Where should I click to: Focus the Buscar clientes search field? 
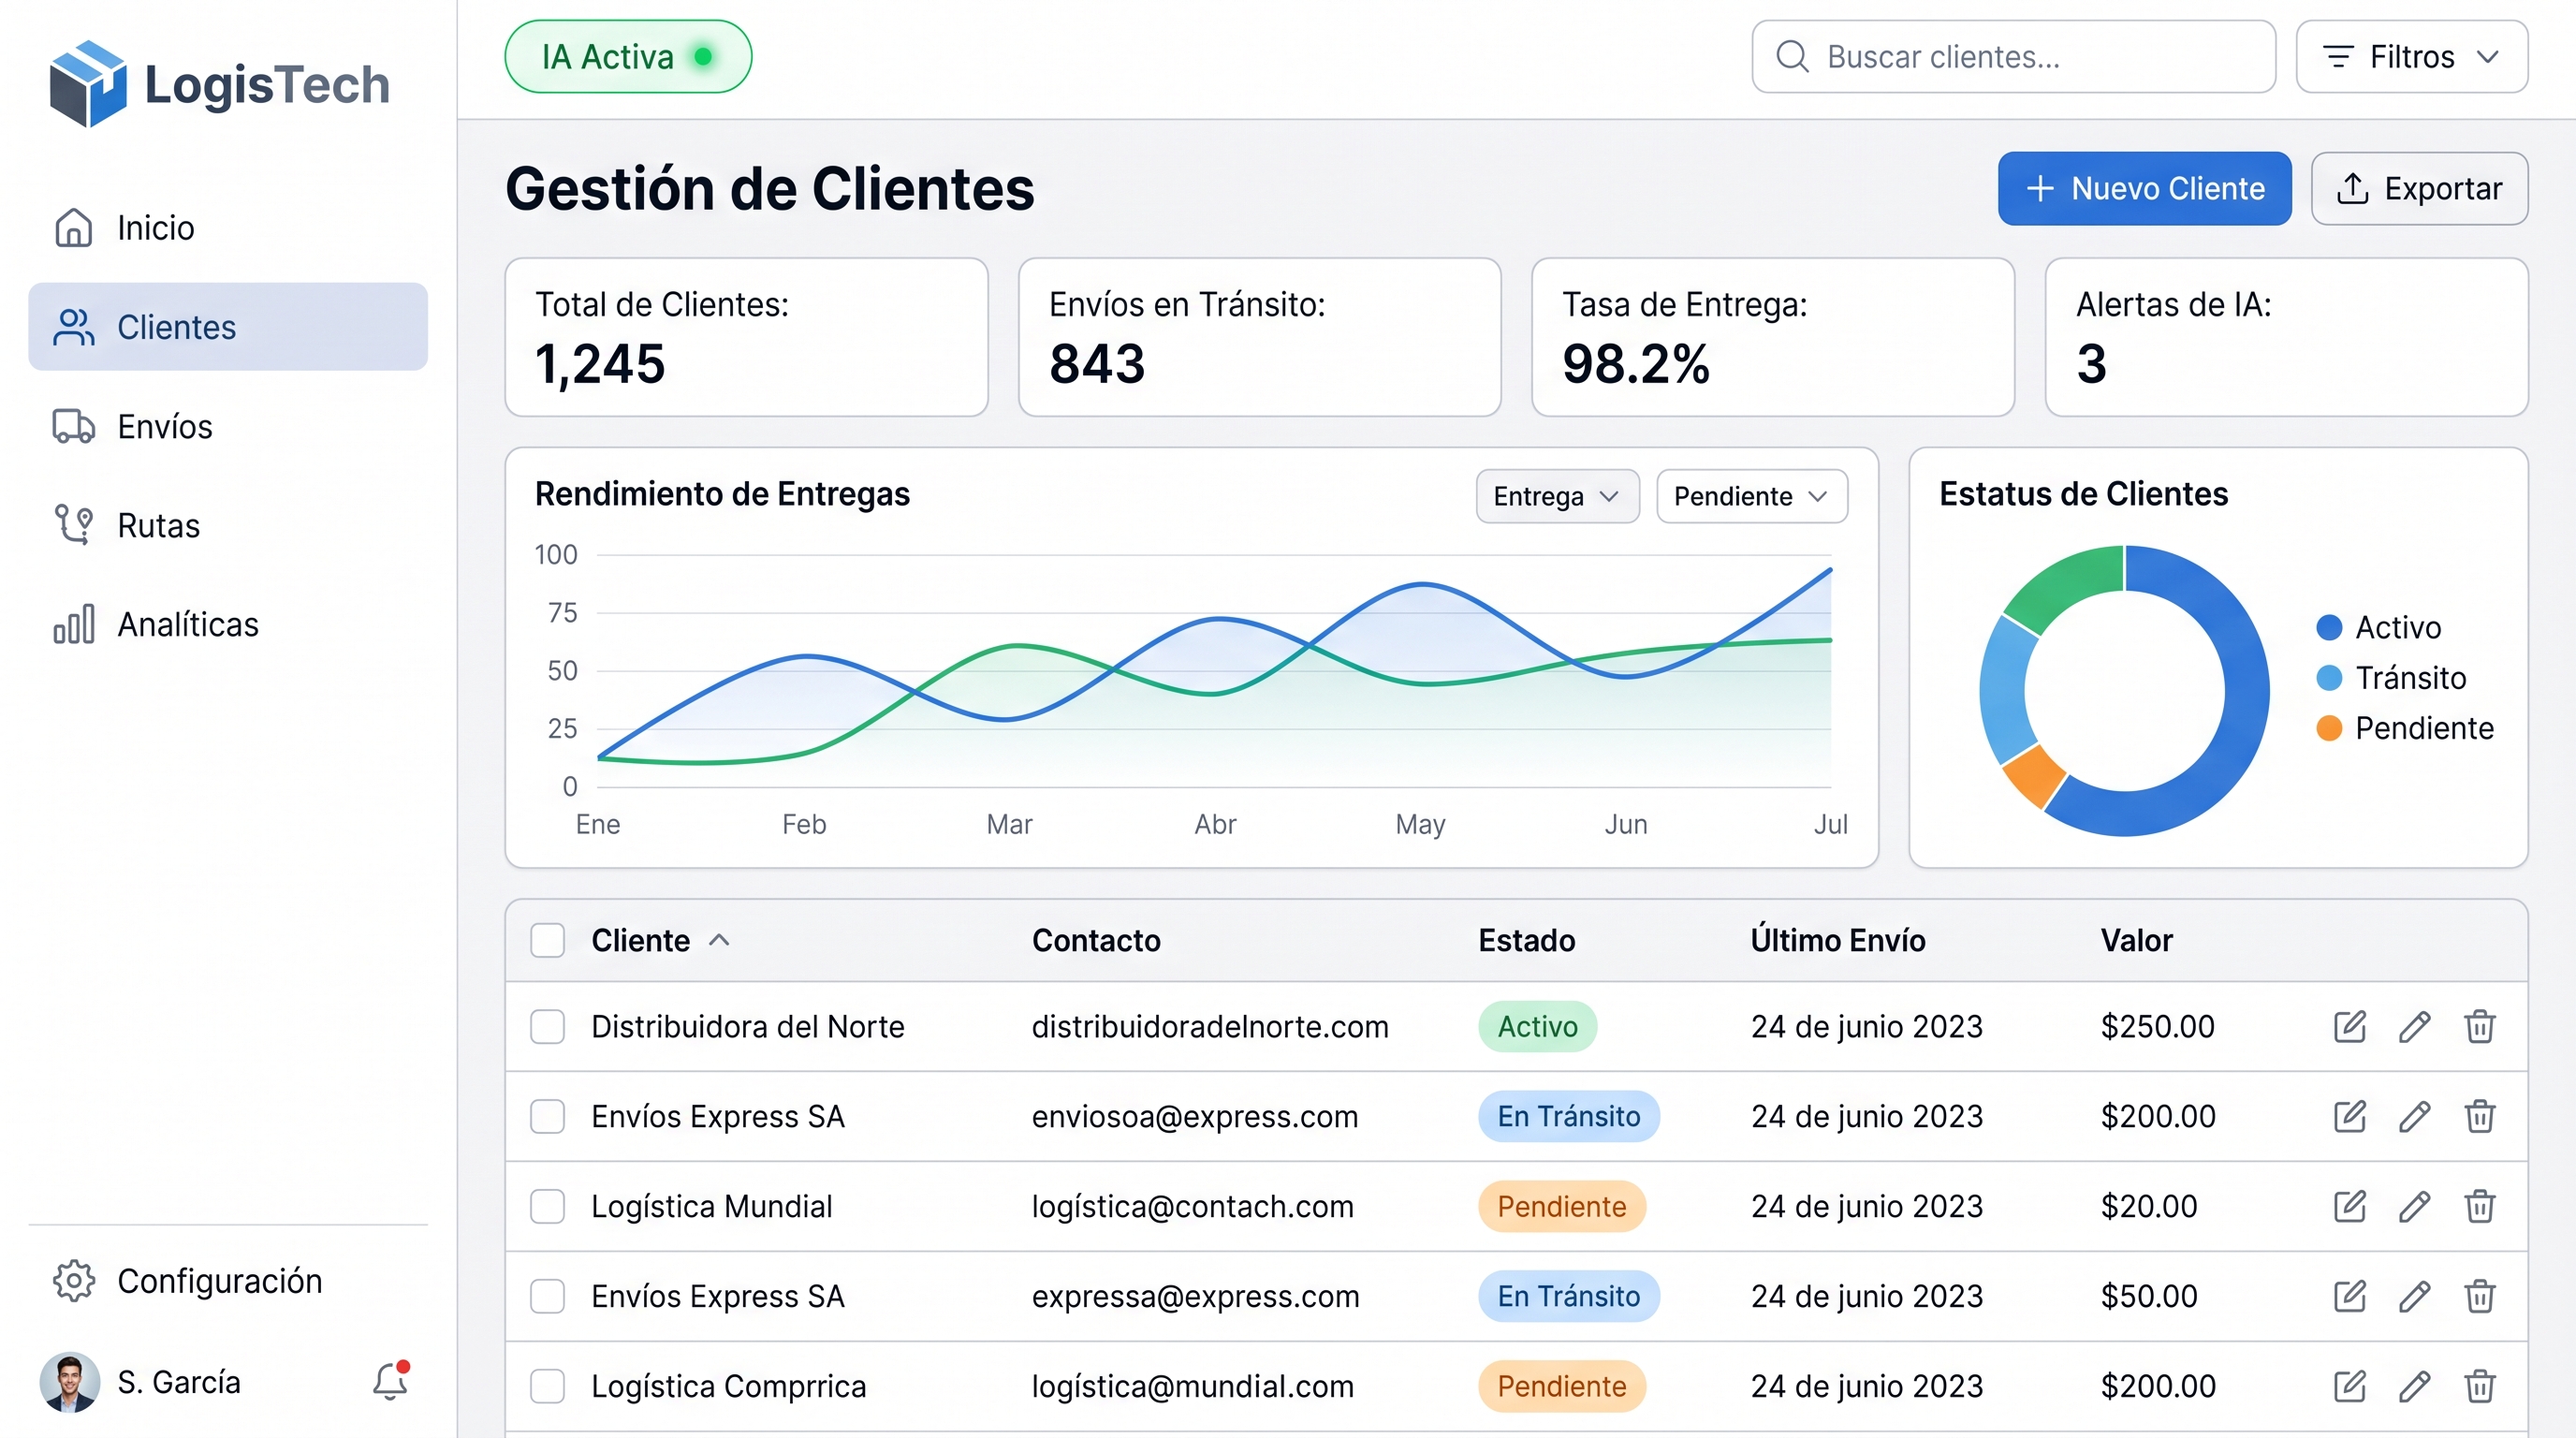2013,57
